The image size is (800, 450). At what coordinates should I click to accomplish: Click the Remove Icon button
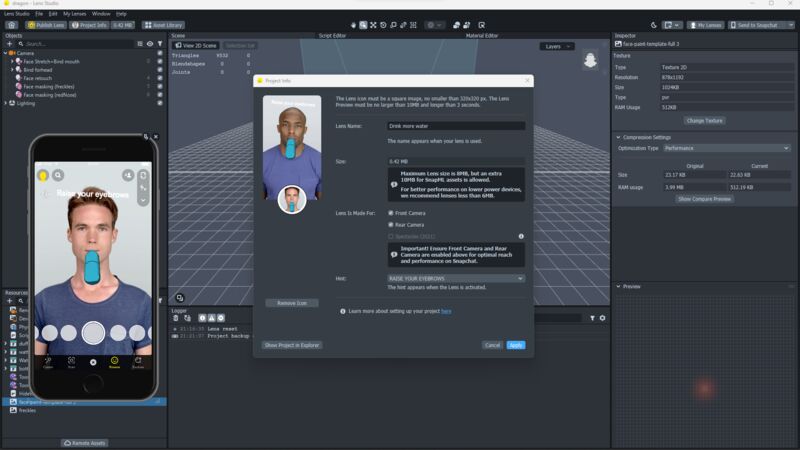pyautogui.click(x=292, y=303)
